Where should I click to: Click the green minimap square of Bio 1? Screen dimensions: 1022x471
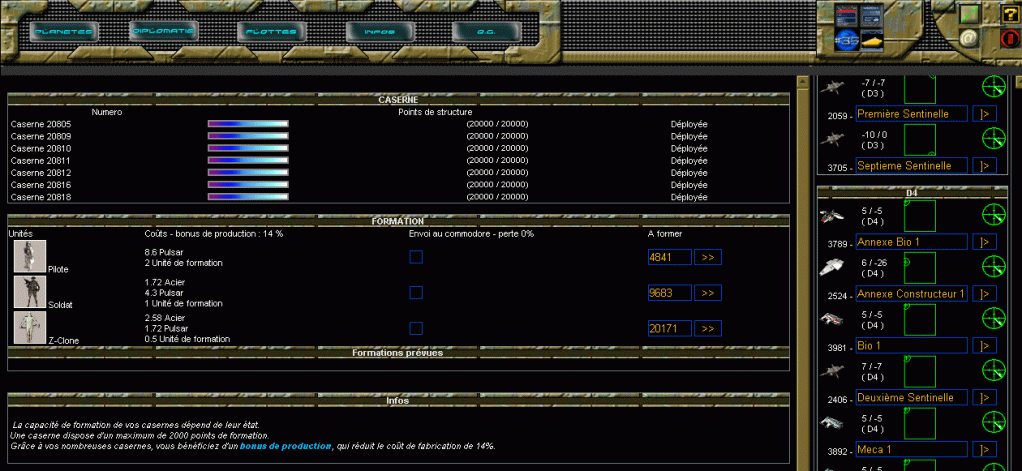pos(920,319)
